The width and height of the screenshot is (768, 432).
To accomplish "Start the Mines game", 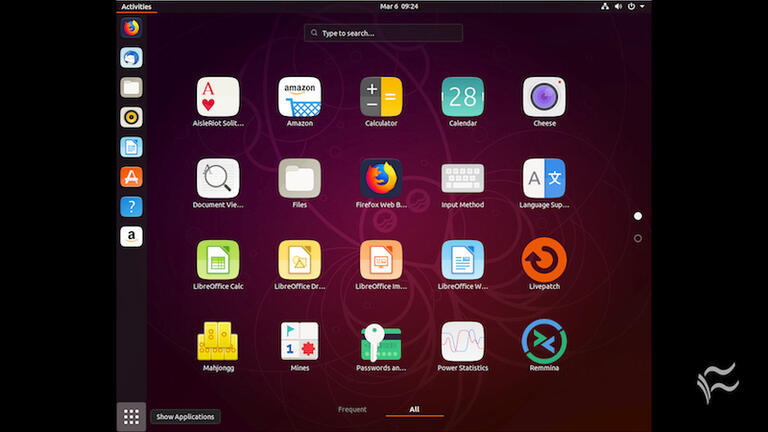I will pos(300,341).
